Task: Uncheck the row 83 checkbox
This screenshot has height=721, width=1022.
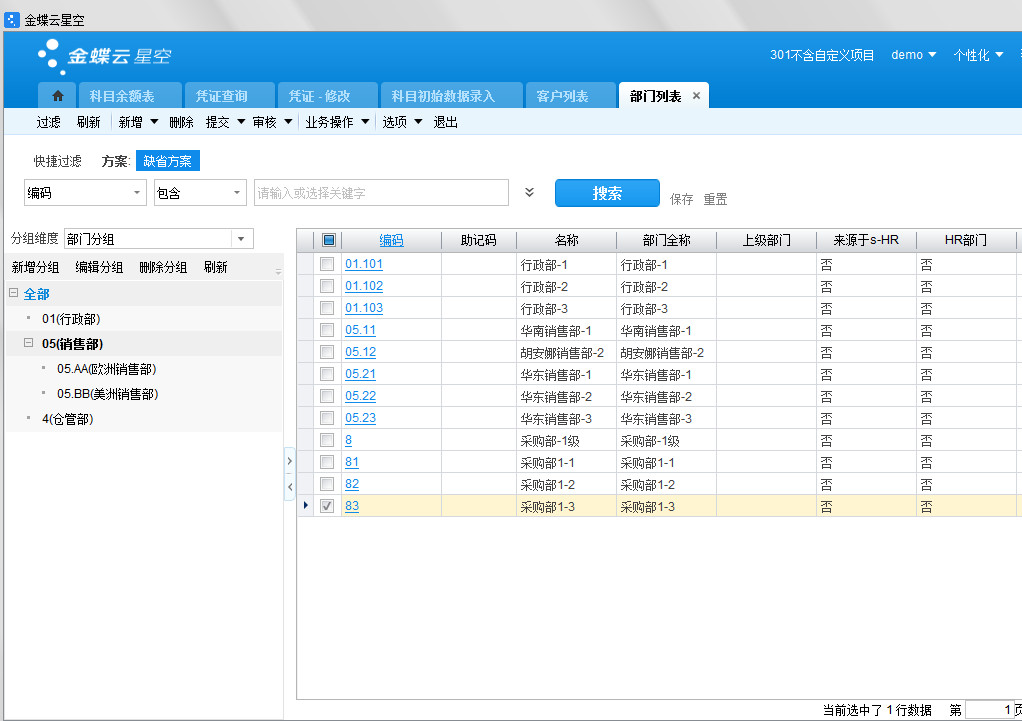Action: (x=327, y=506)
